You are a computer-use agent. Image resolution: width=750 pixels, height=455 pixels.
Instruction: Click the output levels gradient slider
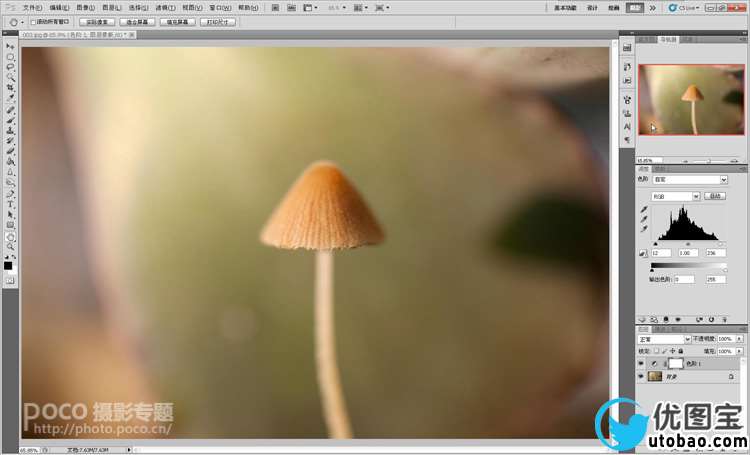pos(689,266)
